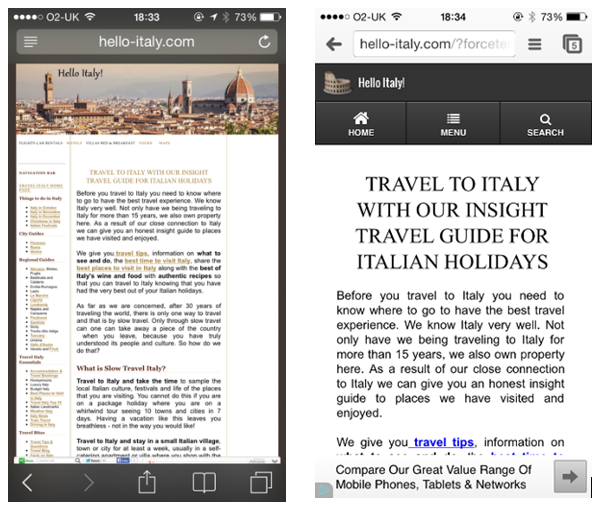The height and width of the screenshot is (508, 606).
Task: Tap Safari reader lines icon in left phone
Action: (x=31, y=41)
